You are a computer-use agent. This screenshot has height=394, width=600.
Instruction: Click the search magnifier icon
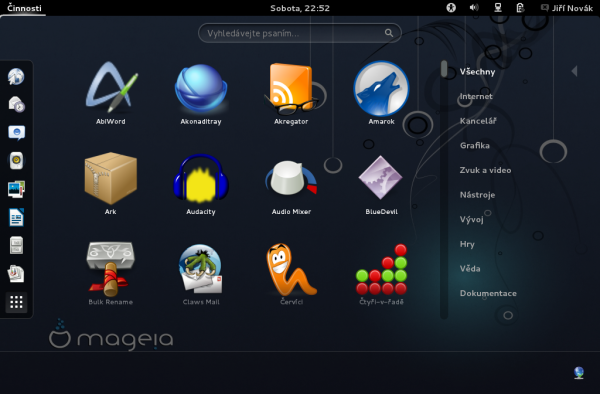[389, 33]
